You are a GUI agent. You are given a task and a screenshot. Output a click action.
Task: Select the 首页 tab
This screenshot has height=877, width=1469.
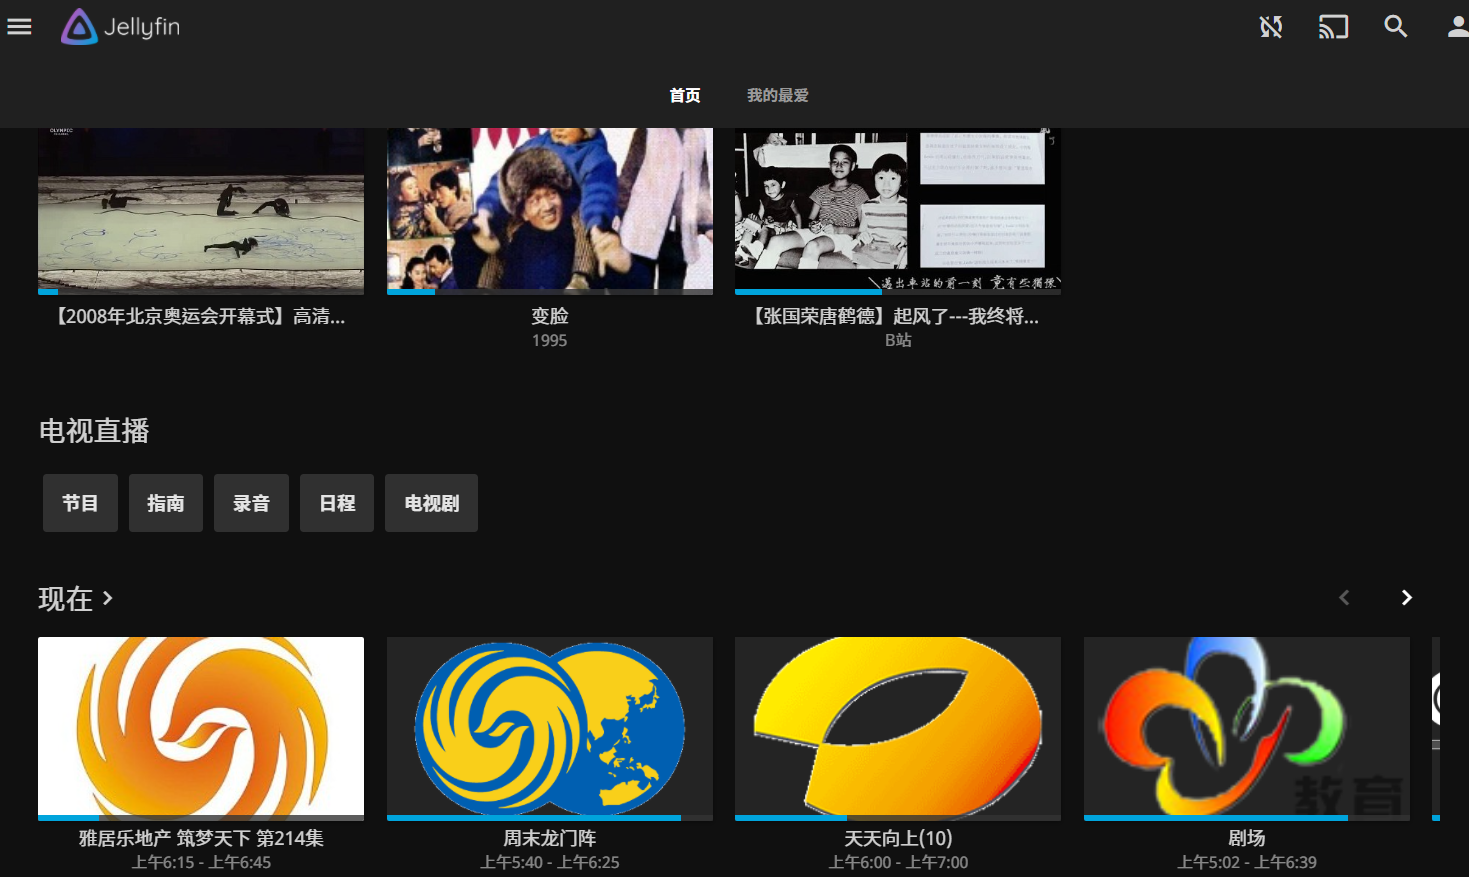685,95
